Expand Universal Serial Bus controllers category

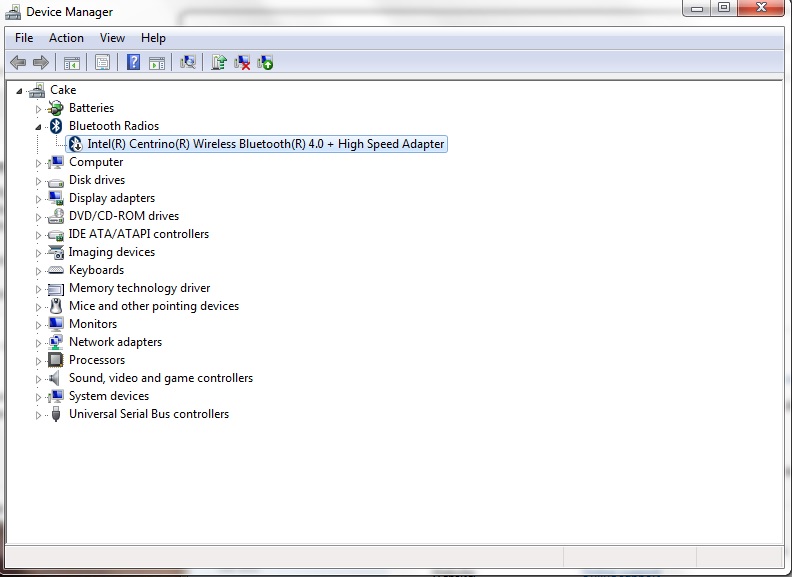click(38, 415)
